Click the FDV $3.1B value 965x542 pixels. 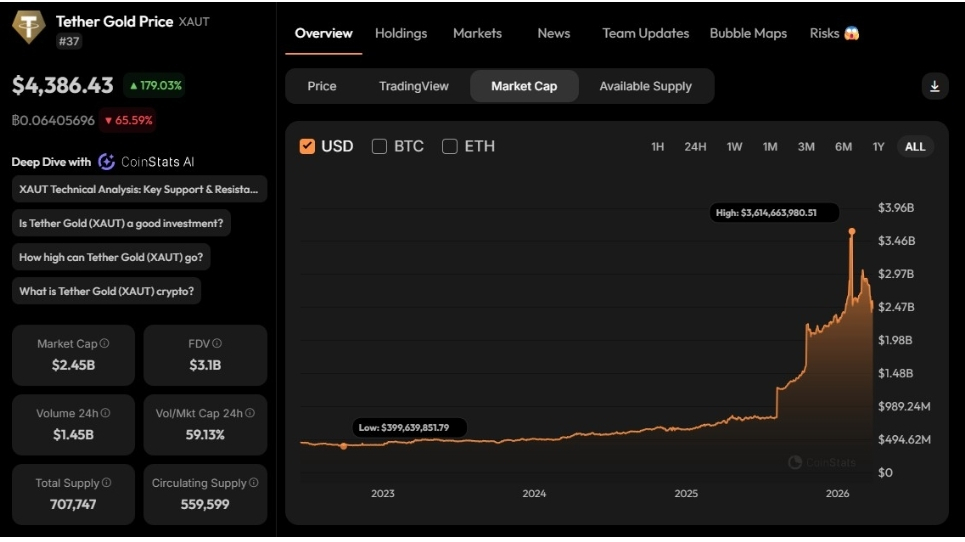tap(205, 365)
